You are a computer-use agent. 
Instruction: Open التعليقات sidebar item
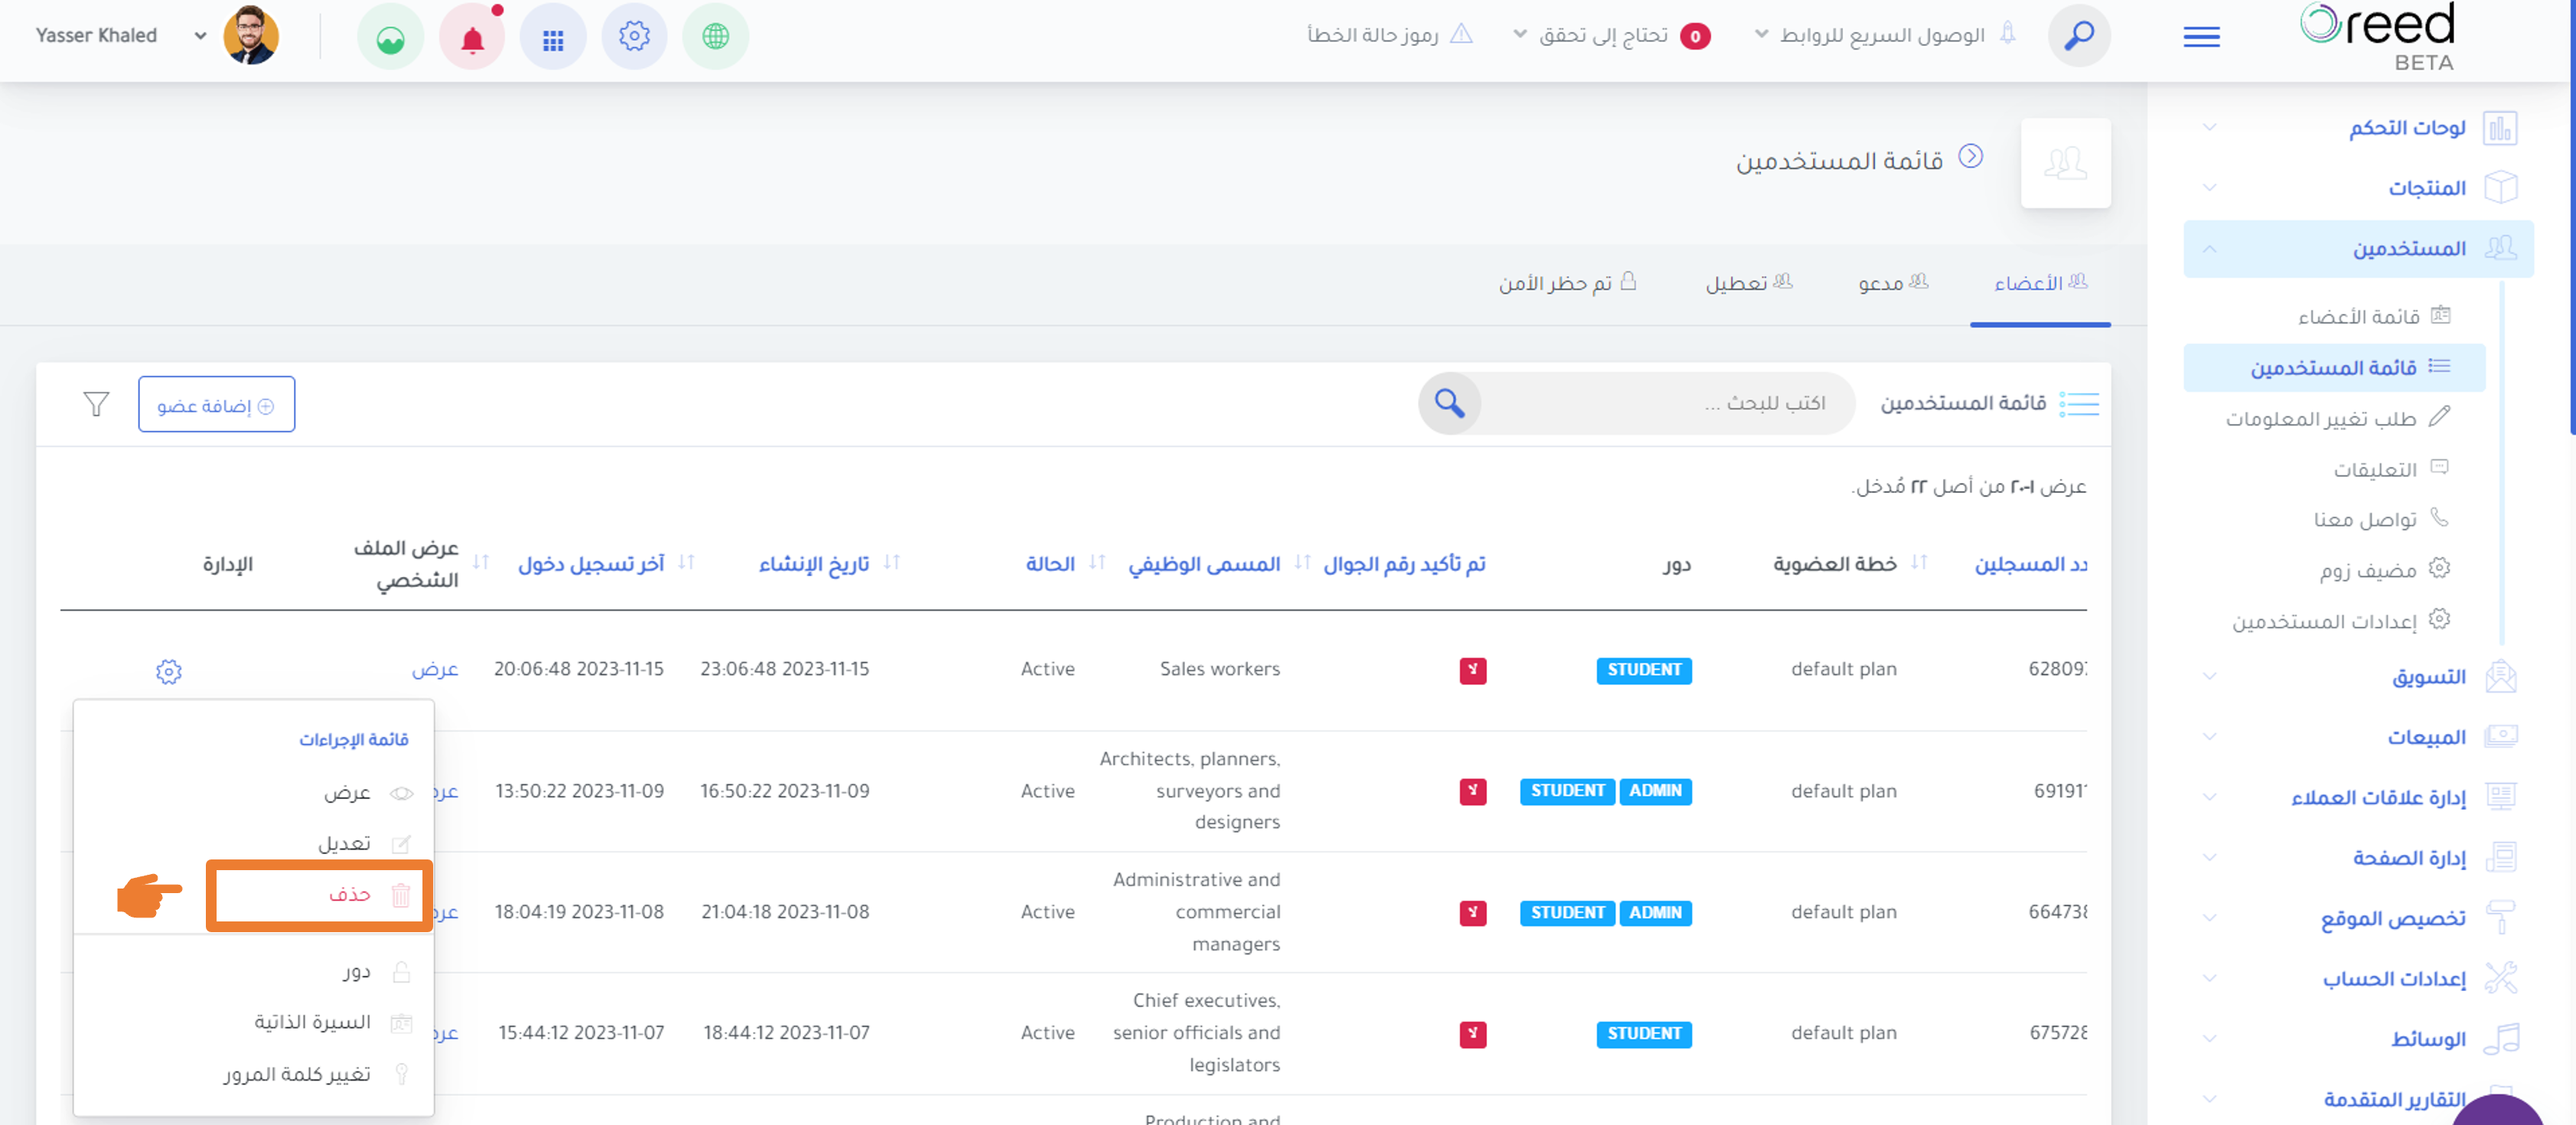coord(2389,469)
